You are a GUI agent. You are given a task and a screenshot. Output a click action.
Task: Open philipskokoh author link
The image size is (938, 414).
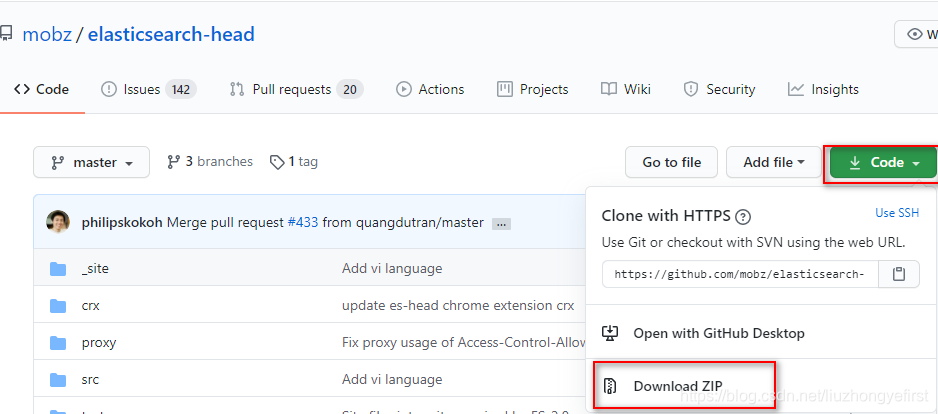(x=122, y=223)
